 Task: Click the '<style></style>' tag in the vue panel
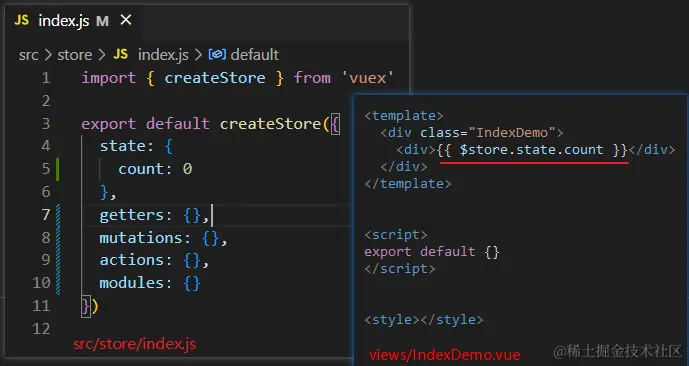click(x=424, y=320)
